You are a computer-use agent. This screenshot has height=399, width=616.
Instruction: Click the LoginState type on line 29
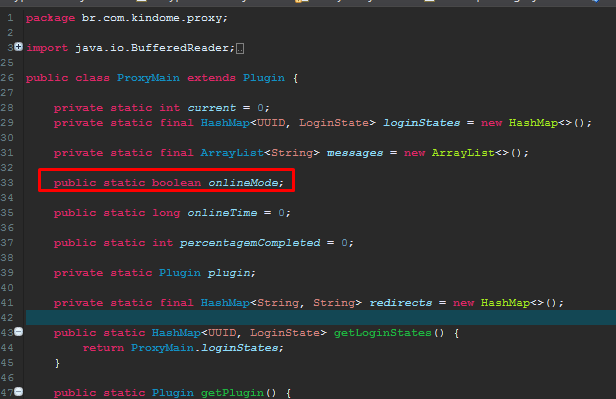tap(334, 123)
